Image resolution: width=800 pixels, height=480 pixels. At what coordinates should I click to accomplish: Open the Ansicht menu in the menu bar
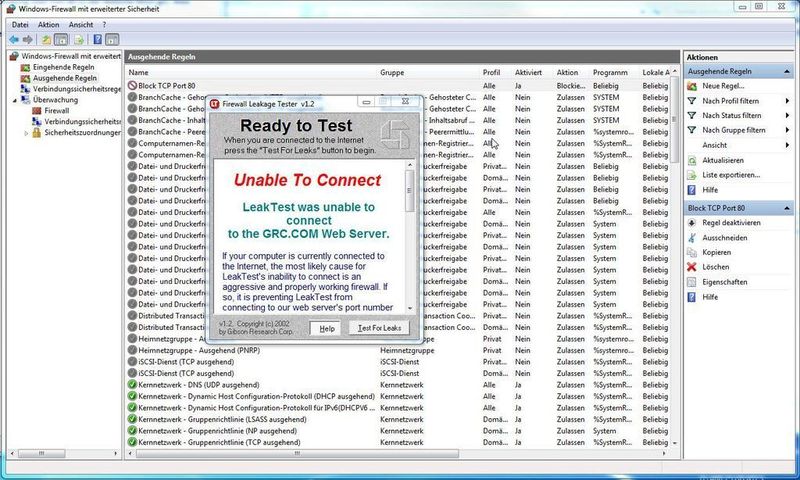(x=81, y=24)
